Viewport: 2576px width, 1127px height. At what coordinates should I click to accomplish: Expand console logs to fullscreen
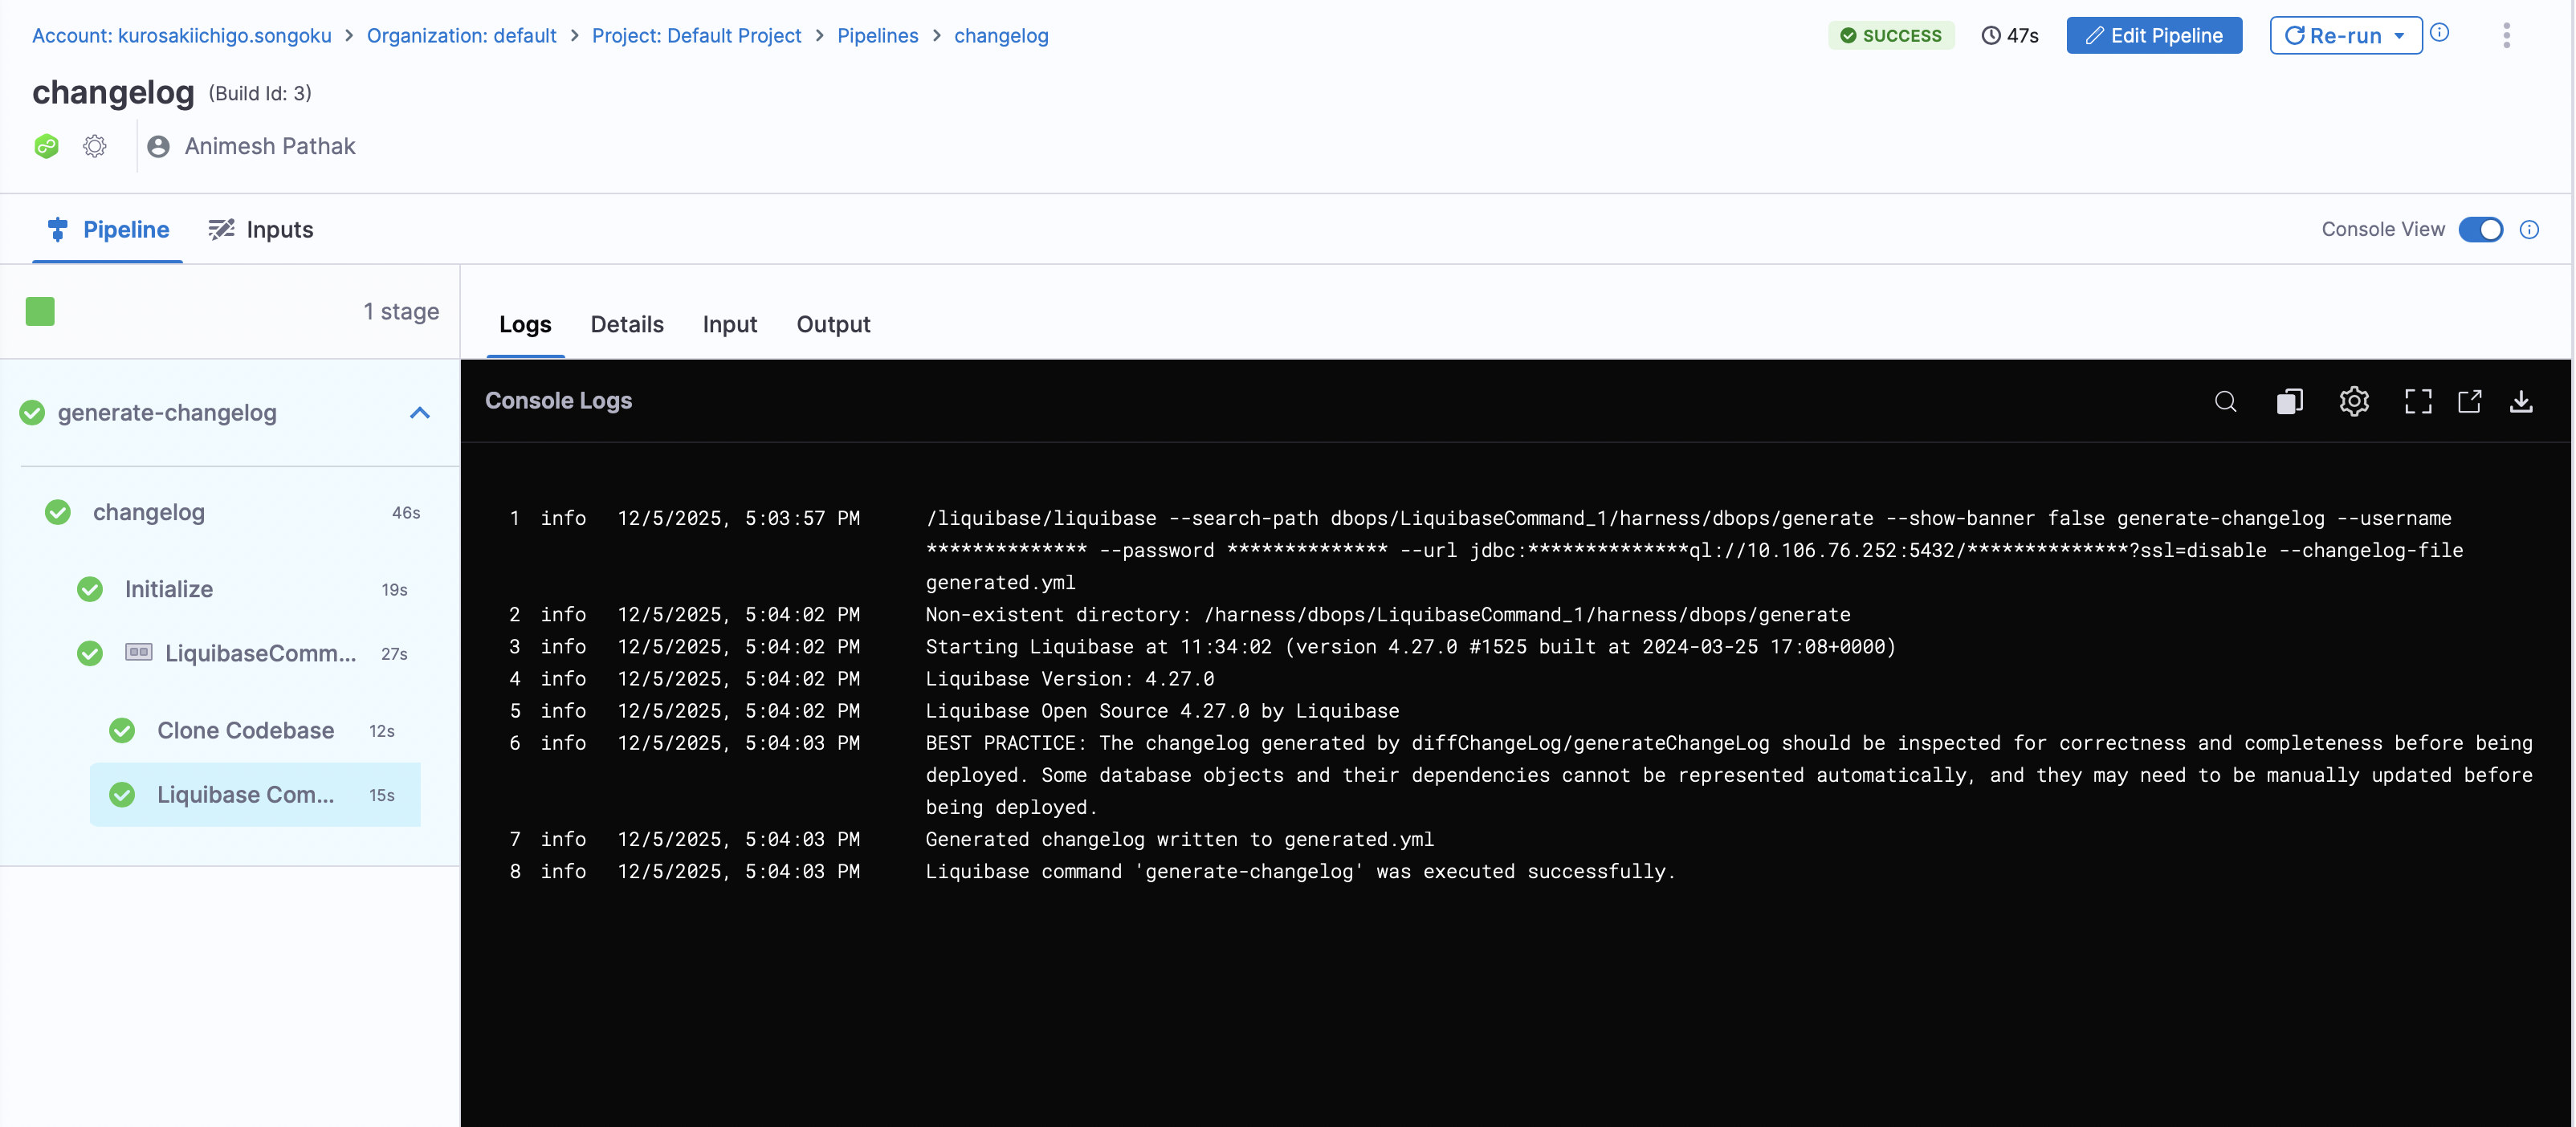[x=2418, y=401]
